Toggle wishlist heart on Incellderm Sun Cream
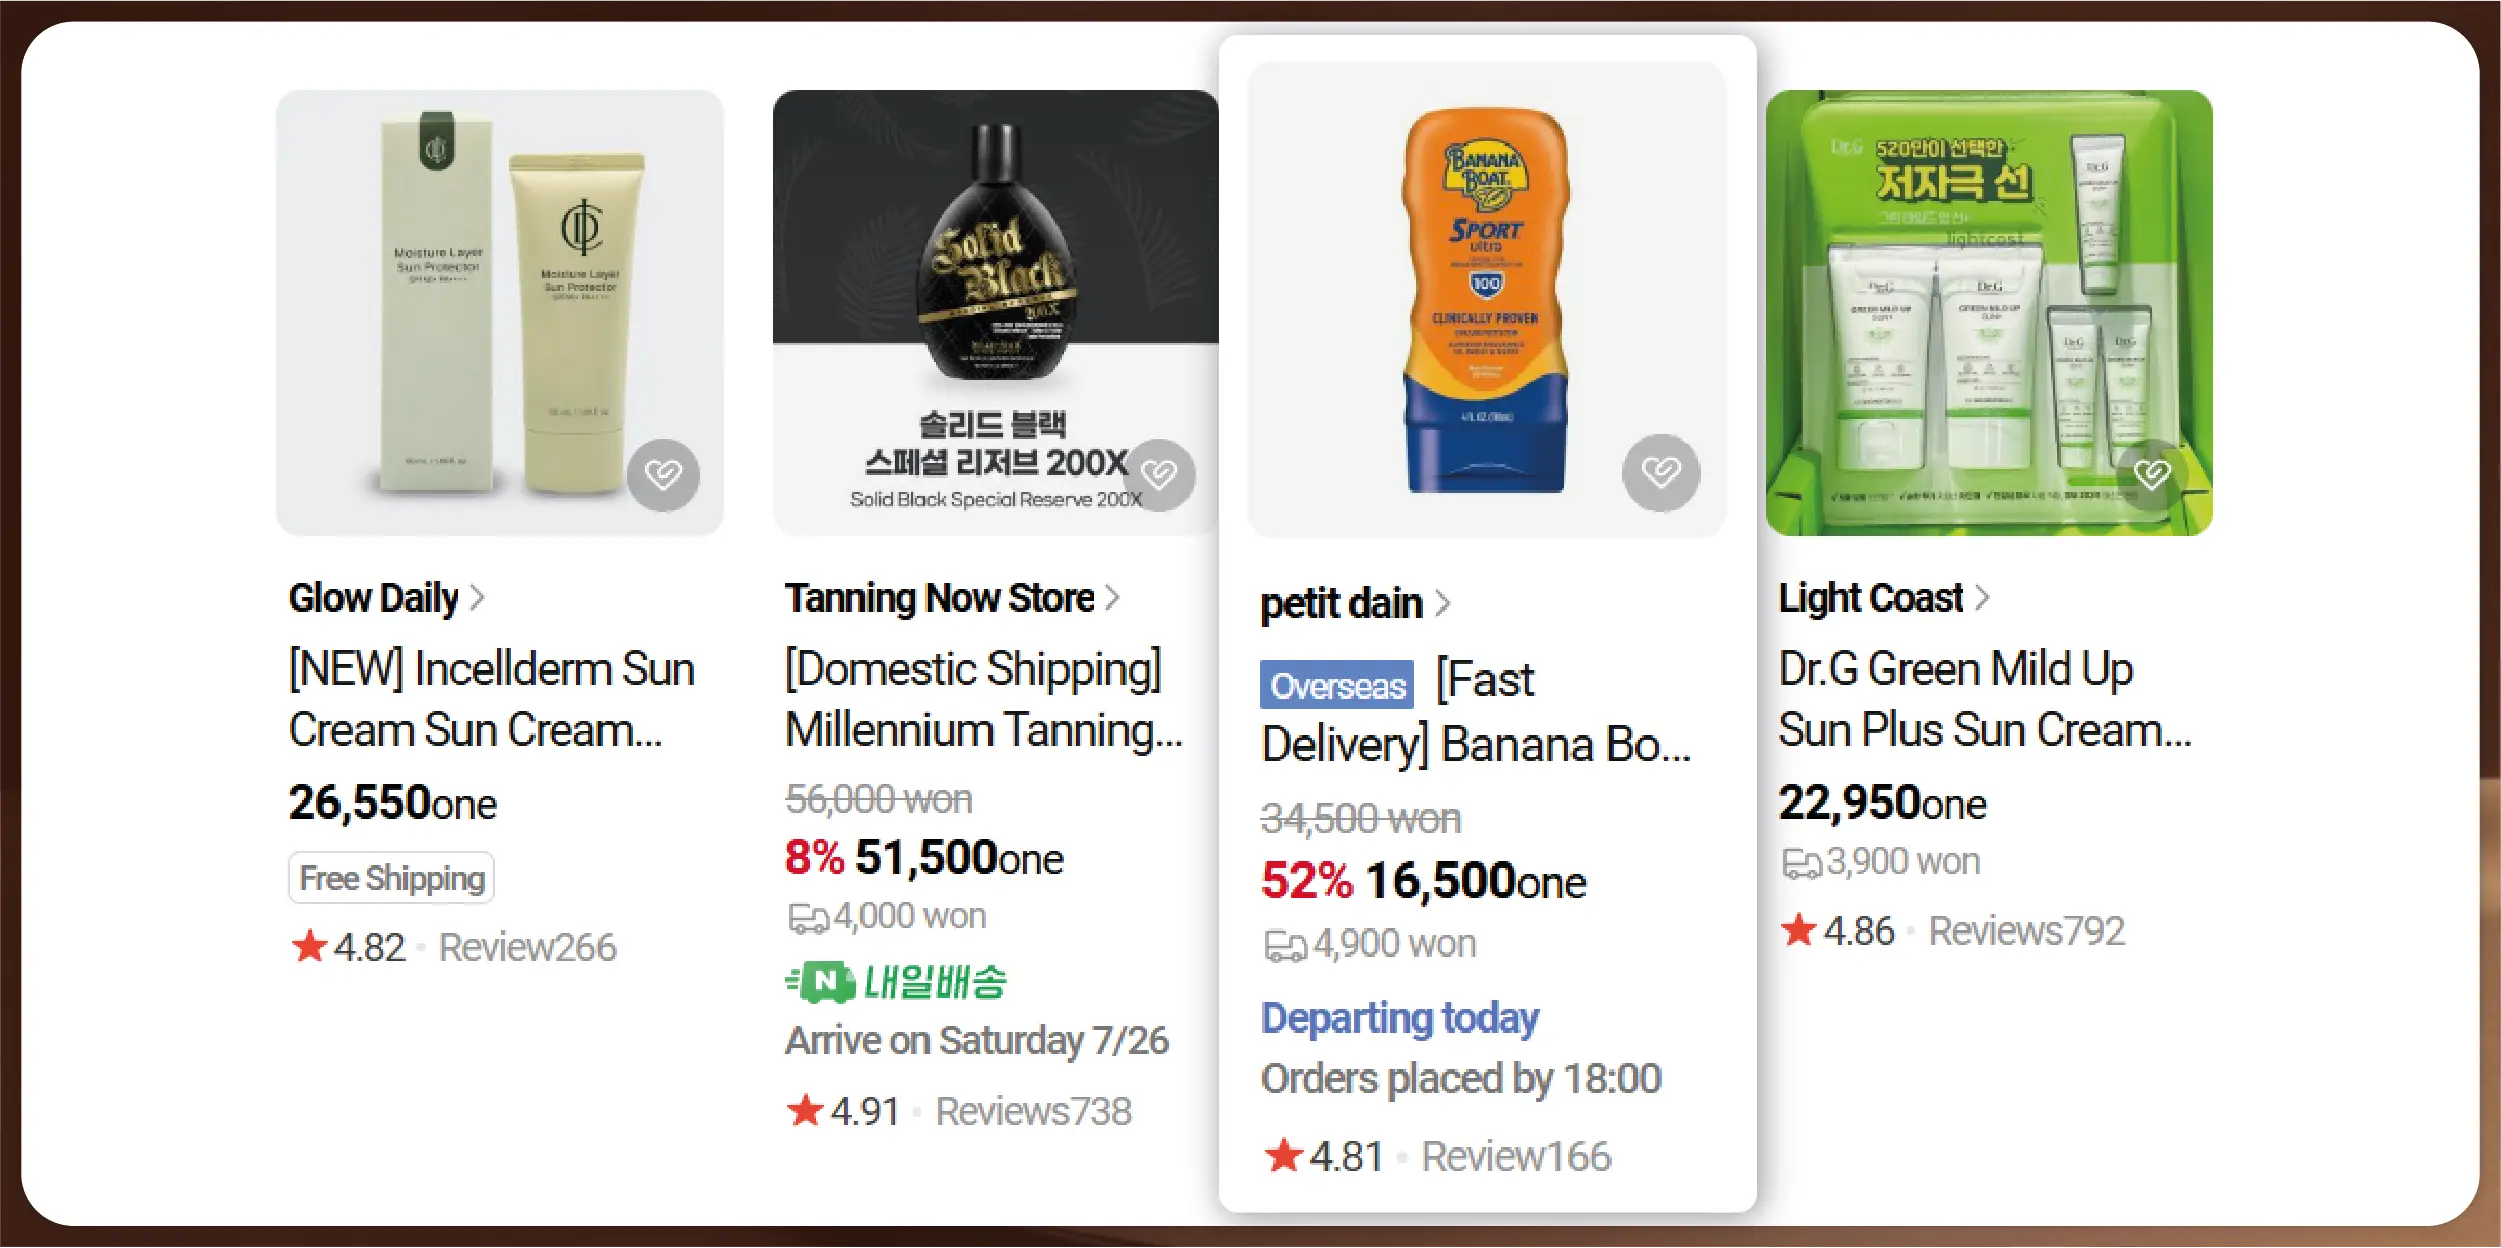This screenshot has width=2501, height=1248. [663, 474]
